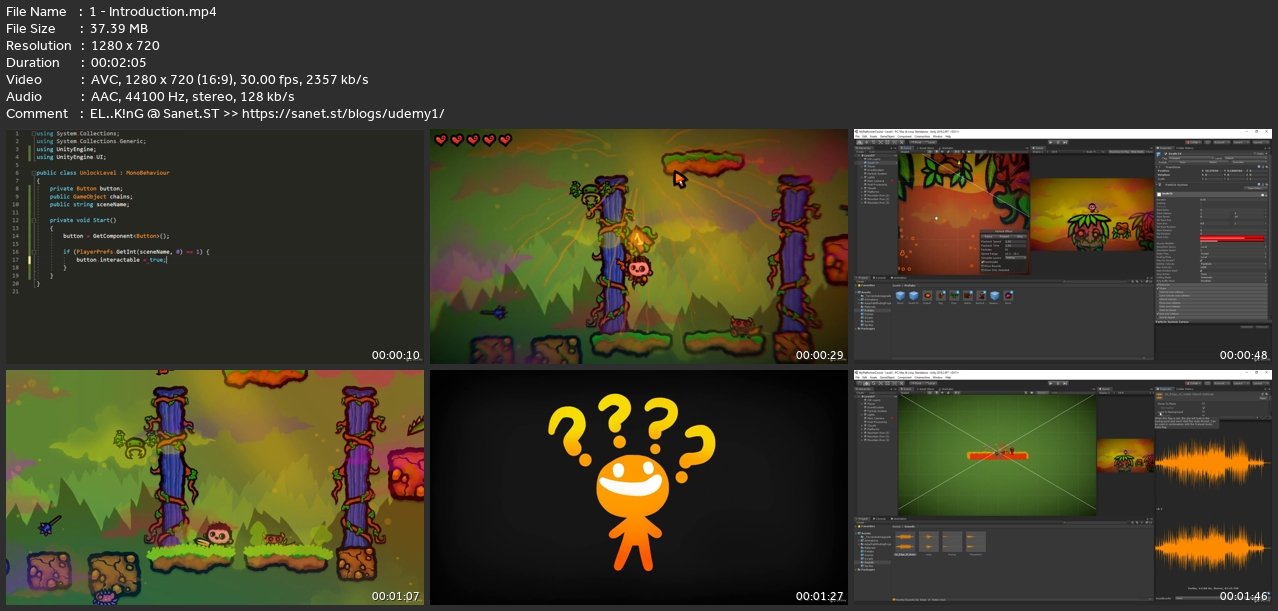Open the Unity particle editor frame at 00:00:48

(1063, 246)
